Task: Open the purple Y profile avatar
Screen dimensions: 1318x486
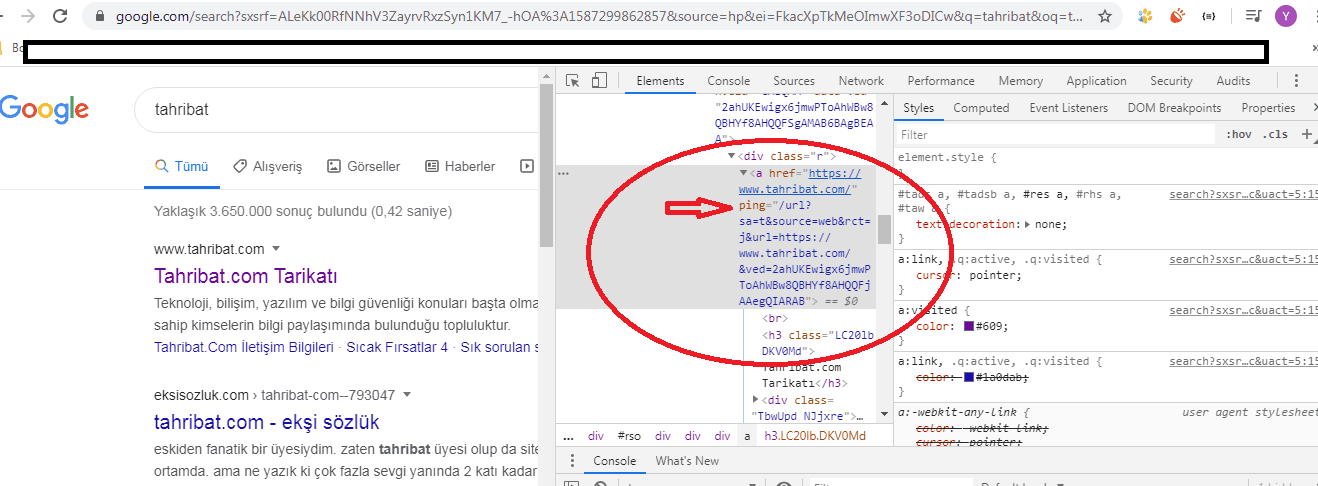Action: [x=1285, y=17]
